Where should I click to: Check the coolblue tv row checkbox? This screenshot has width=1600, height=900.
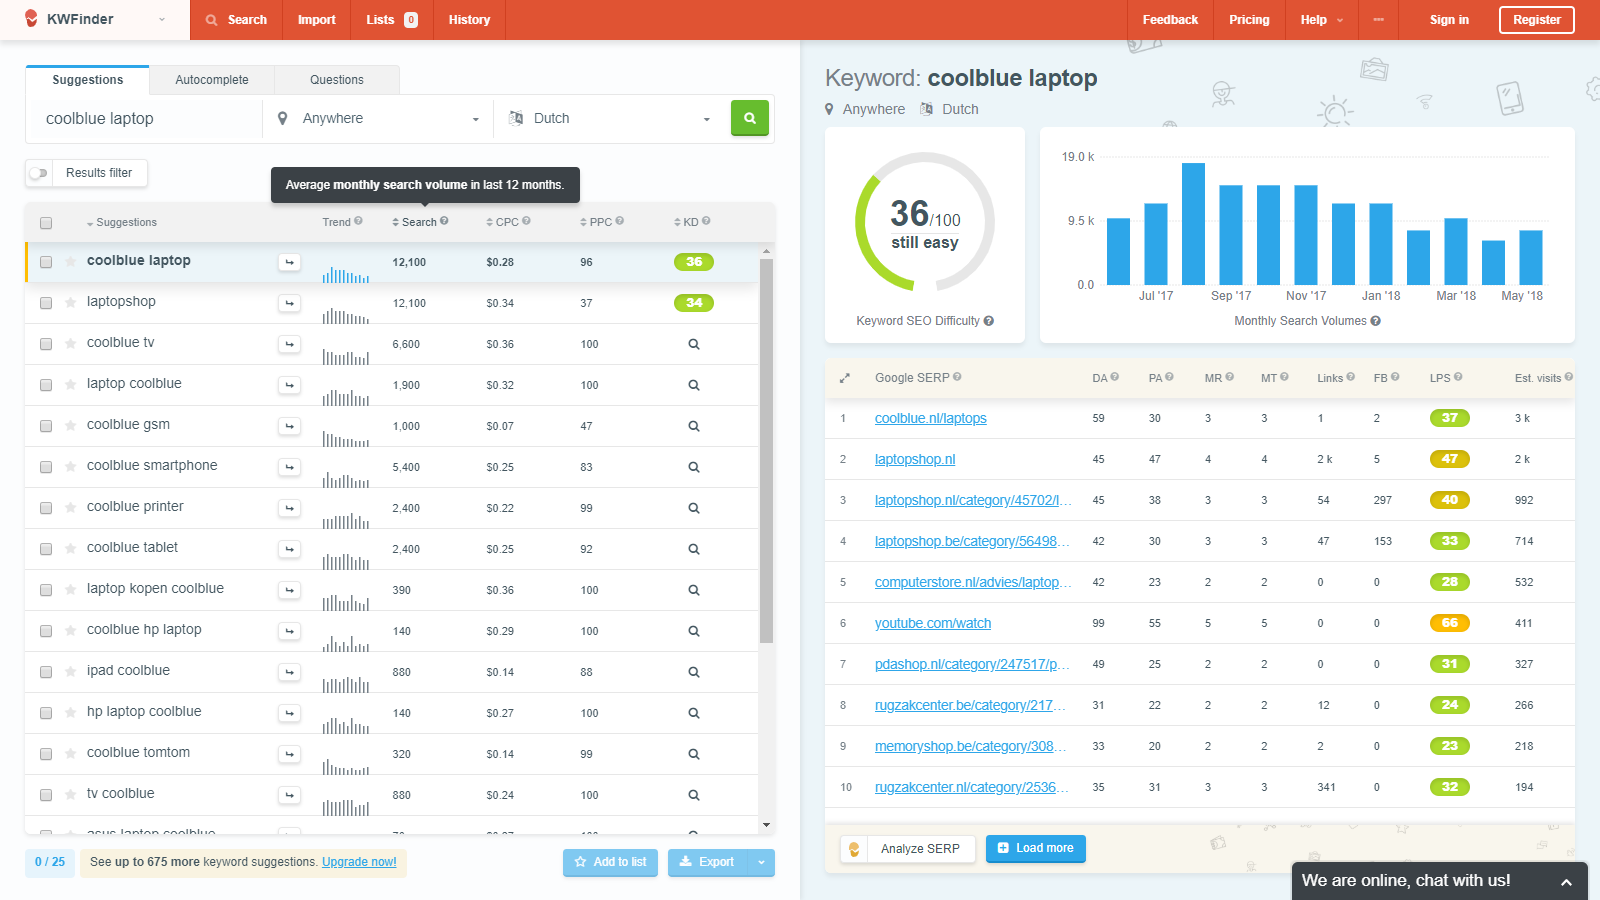[x=46, y=344]
